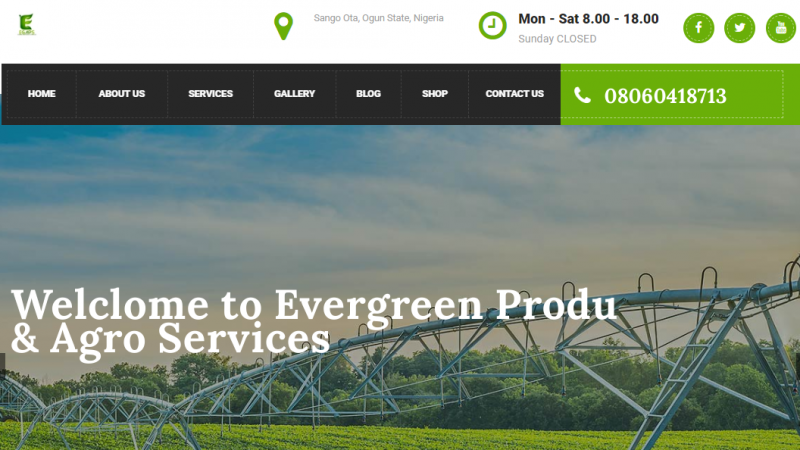This screenshot has height=450, width=800.
Task: Open the About Us page
Action: [x=122, y=94]
